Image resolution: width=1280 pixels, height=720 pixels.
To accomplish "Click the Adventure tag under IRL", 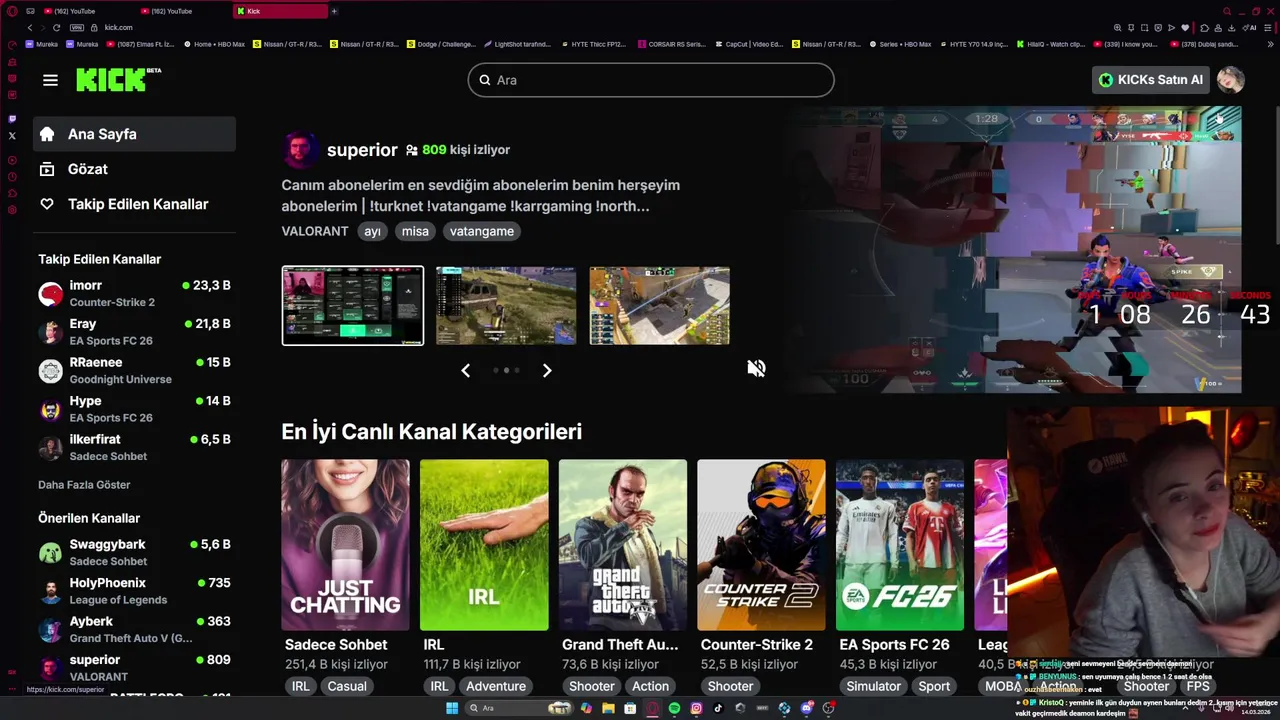I will click(496, 686).
